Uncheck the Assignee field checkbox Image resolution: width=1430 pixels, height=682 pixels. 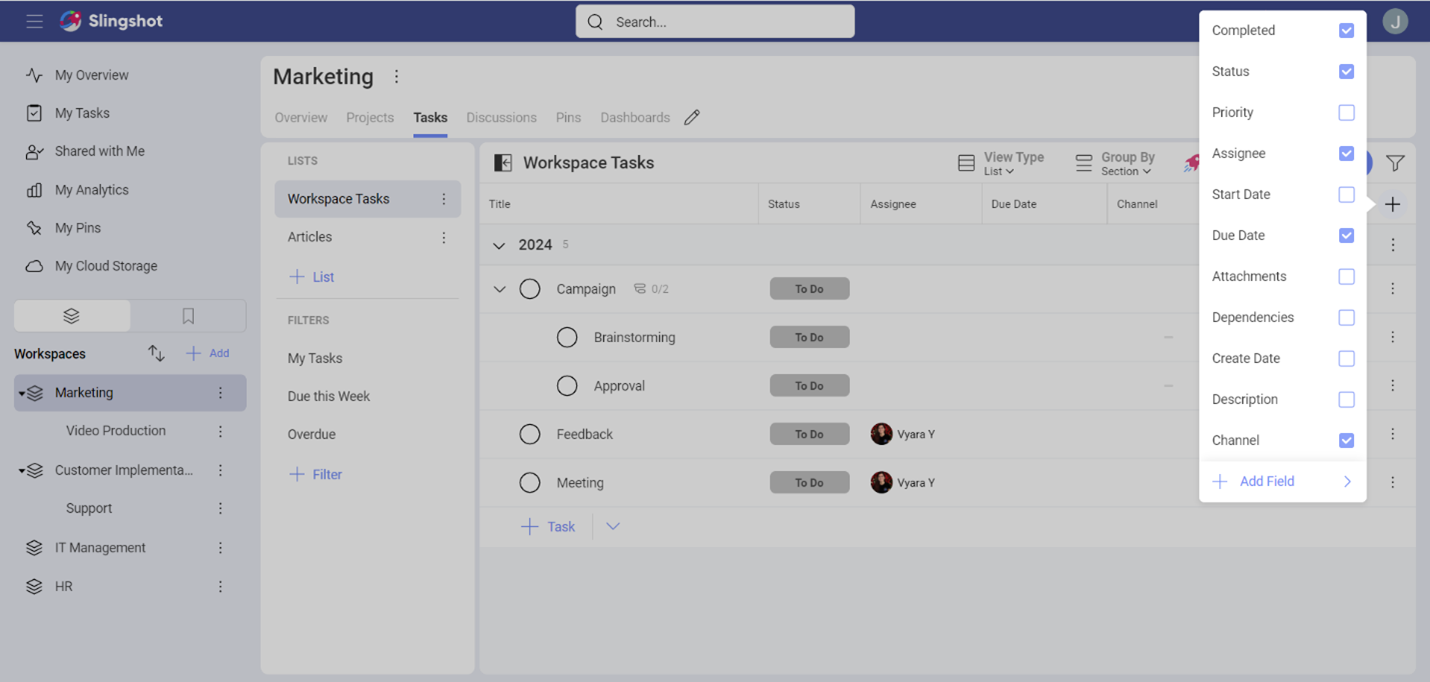[1346, 154]
